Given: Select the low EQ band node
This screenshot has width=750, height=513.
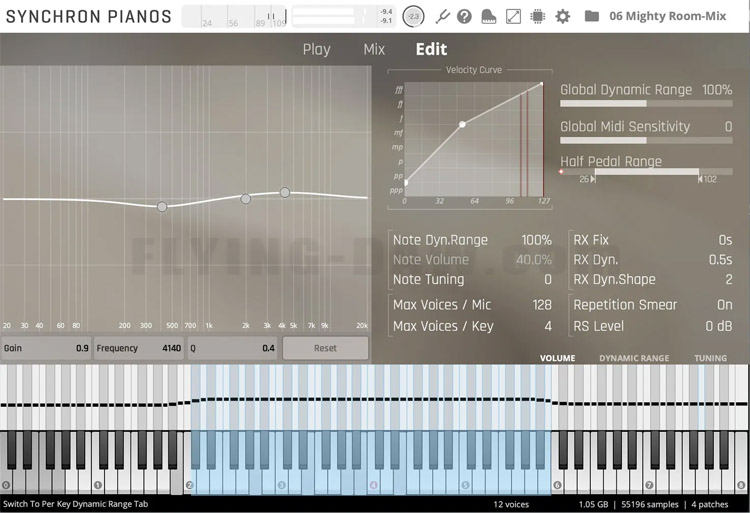Looking at the screenshot, I should pos(162,207).
